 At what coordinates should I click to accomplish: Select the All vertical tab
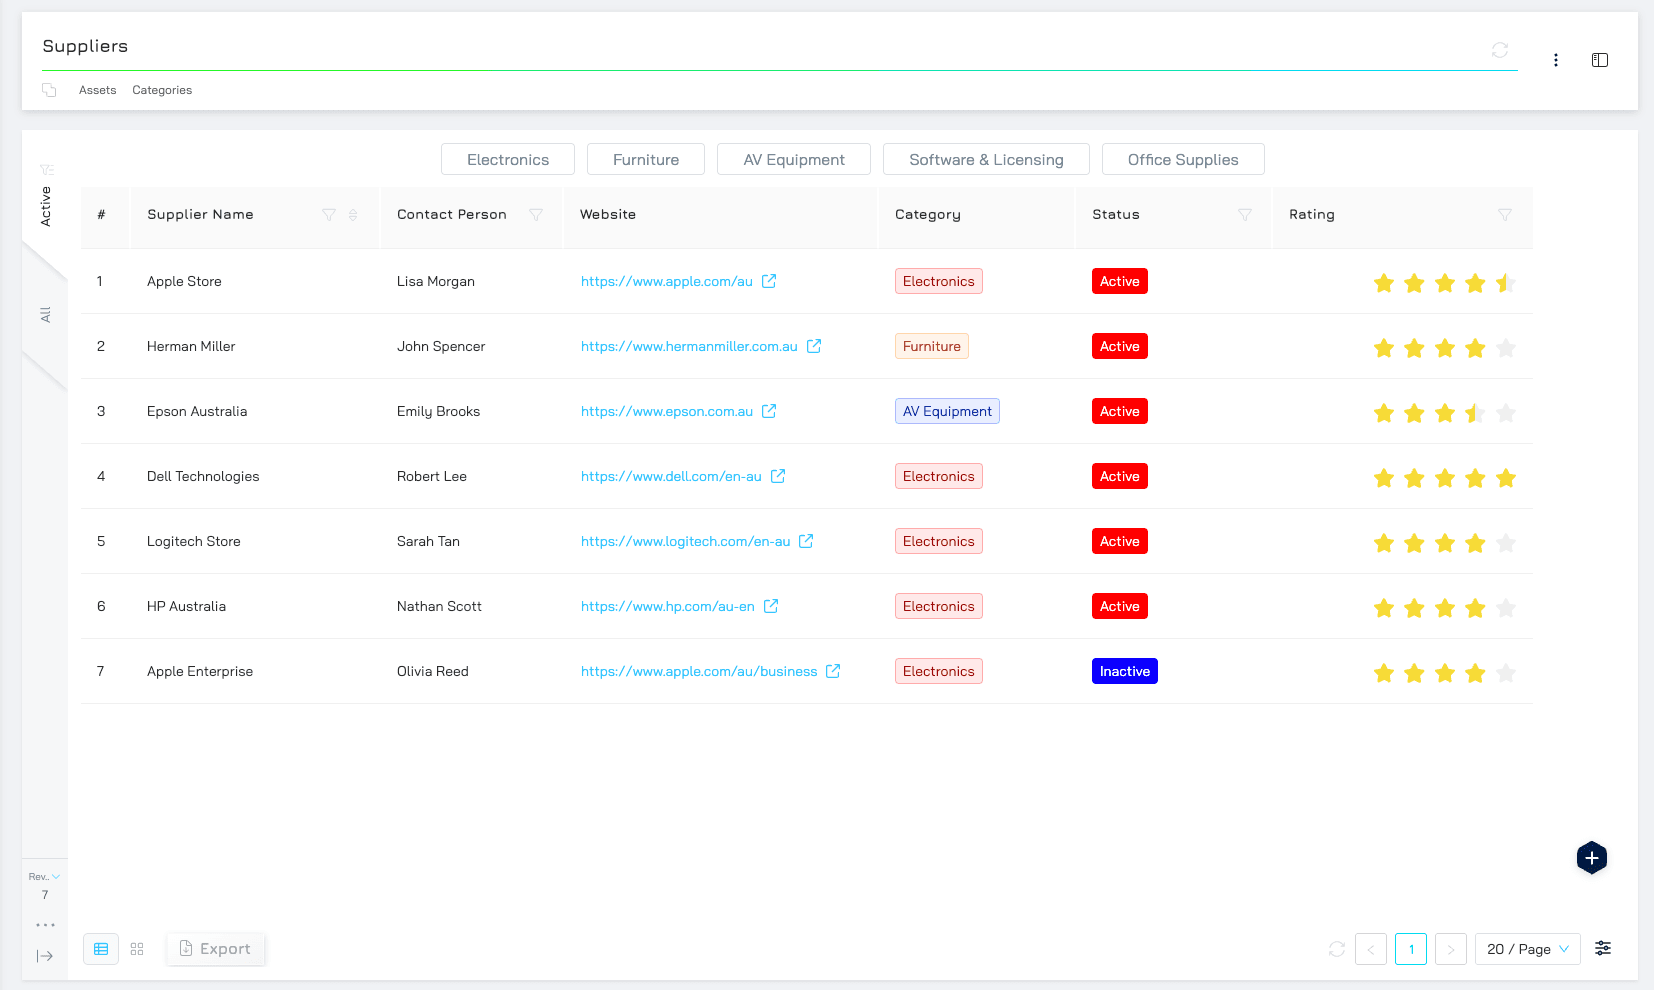[x=45, y=315]
